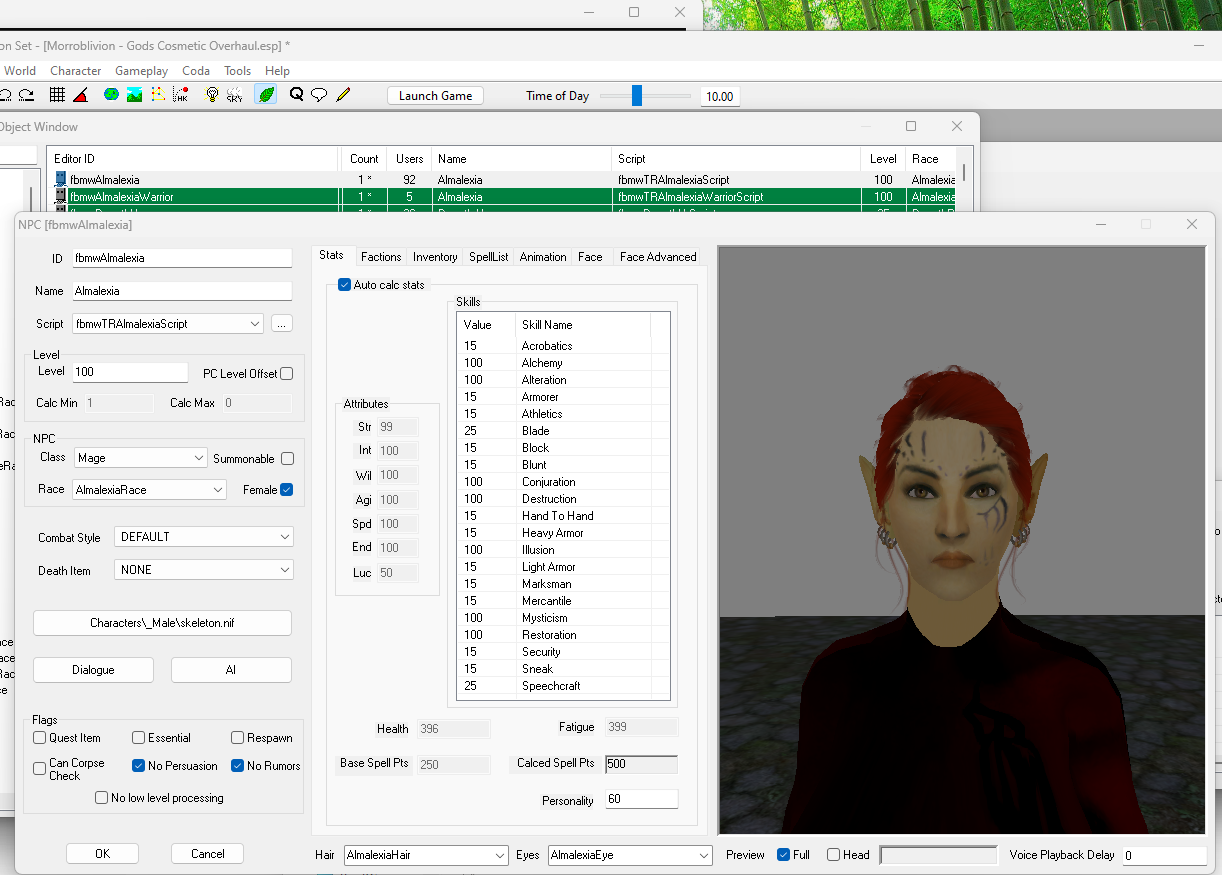Switch to the Factions tab
The height and width of the screenshot is (875, 1222).
[x=381, y=257]
